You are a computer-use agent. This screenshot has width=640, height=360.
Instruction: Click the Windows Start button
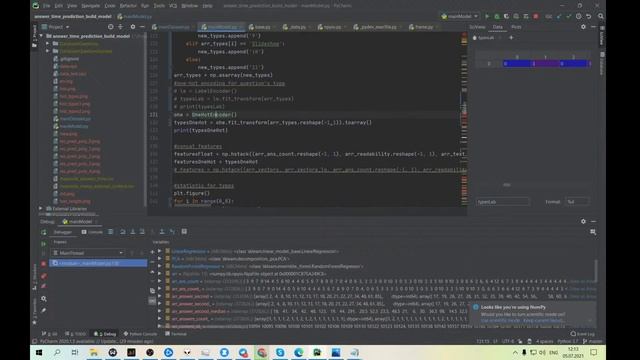tap(39, 352)
